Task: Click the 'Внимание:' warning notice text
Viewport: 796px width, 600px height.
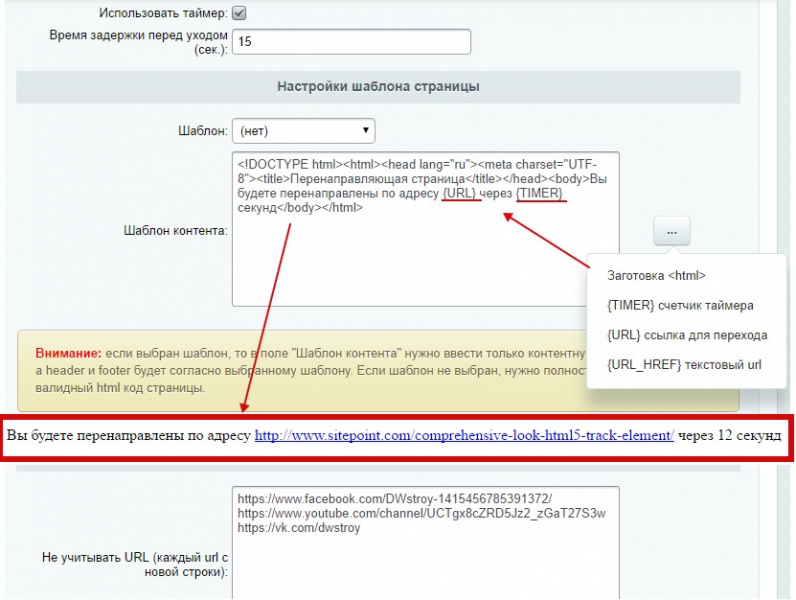Action: 66,353
